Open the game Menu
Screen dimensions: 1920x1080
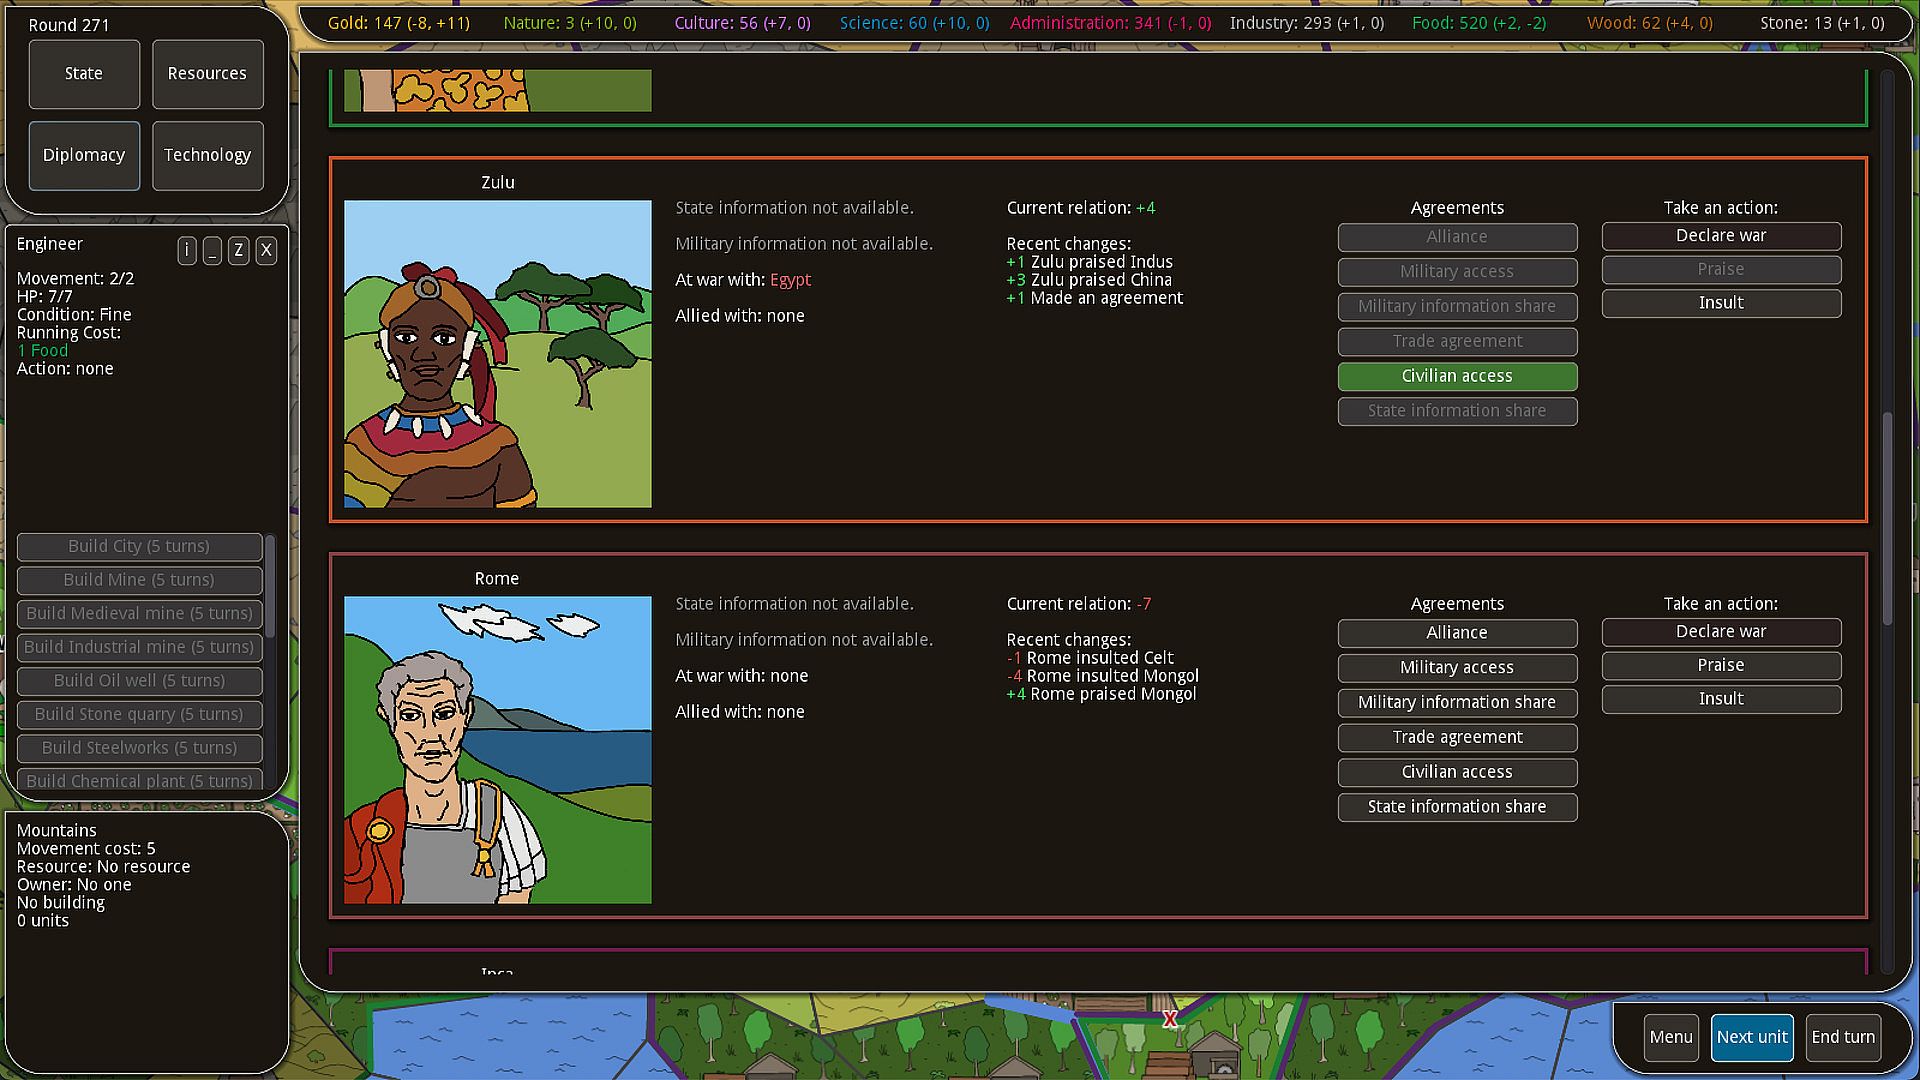tap(1670, 1037)
